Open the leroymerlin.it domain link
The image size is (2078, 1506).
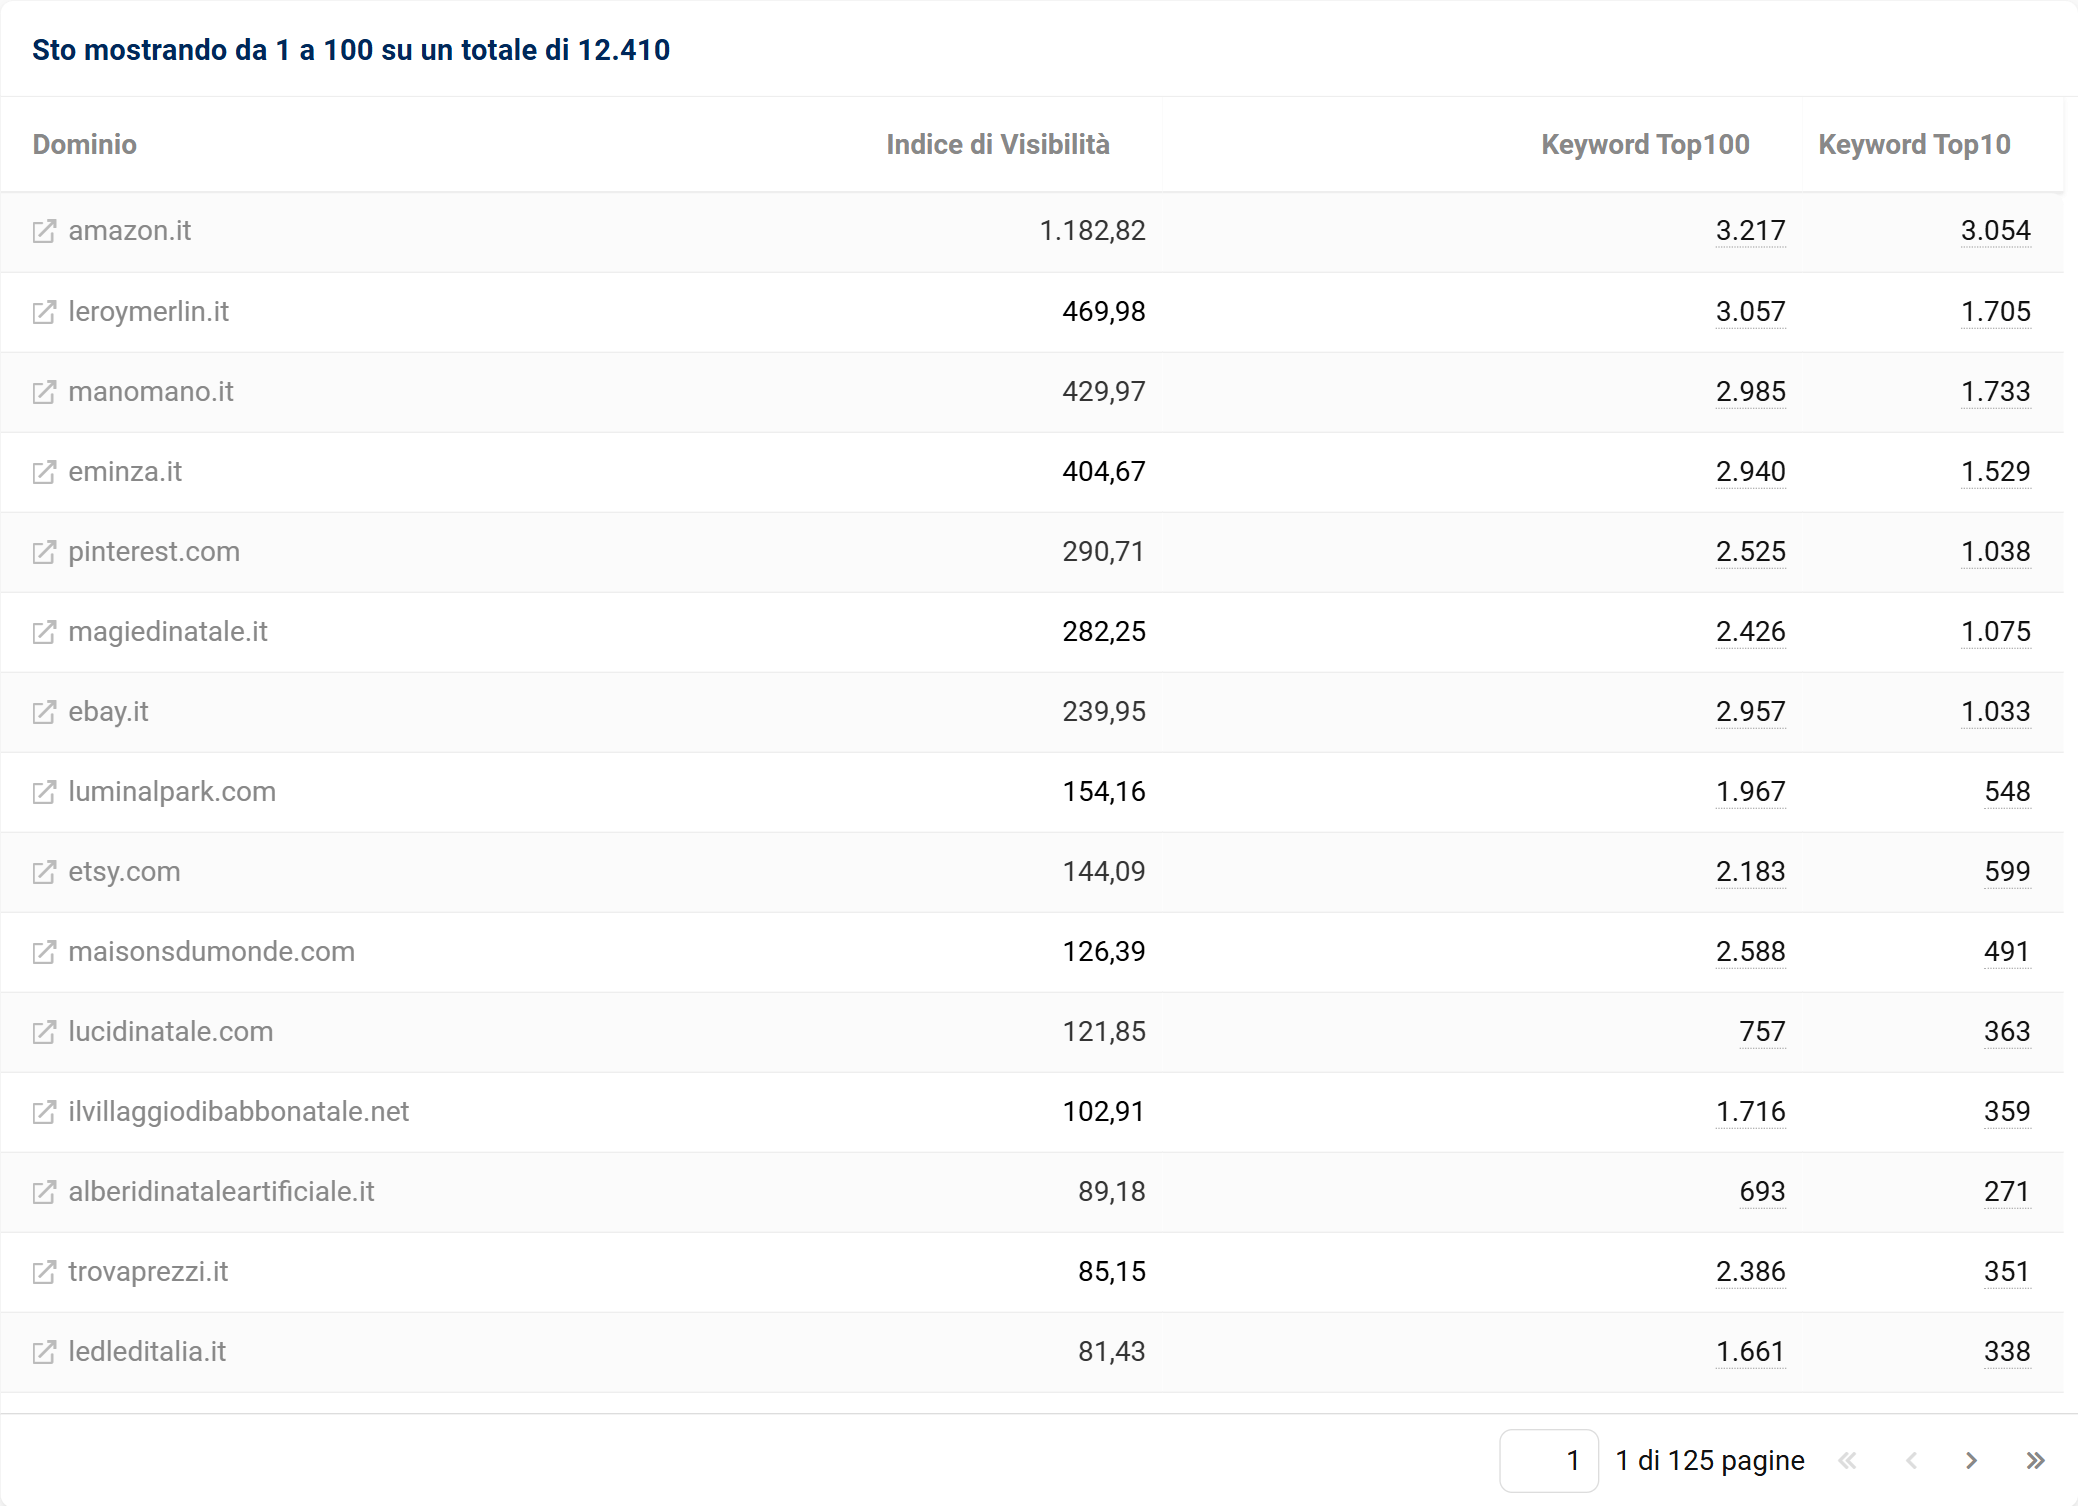149,312
